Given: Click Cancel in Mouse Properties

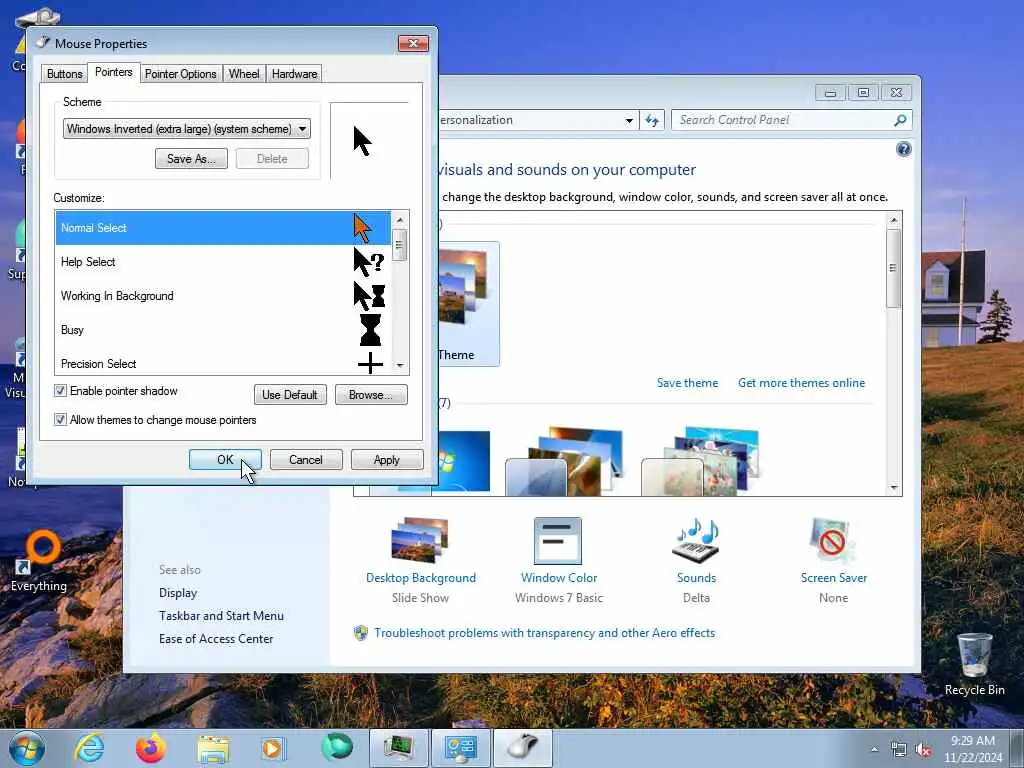Looking at the screenshot, I should (x=306, y=460).
